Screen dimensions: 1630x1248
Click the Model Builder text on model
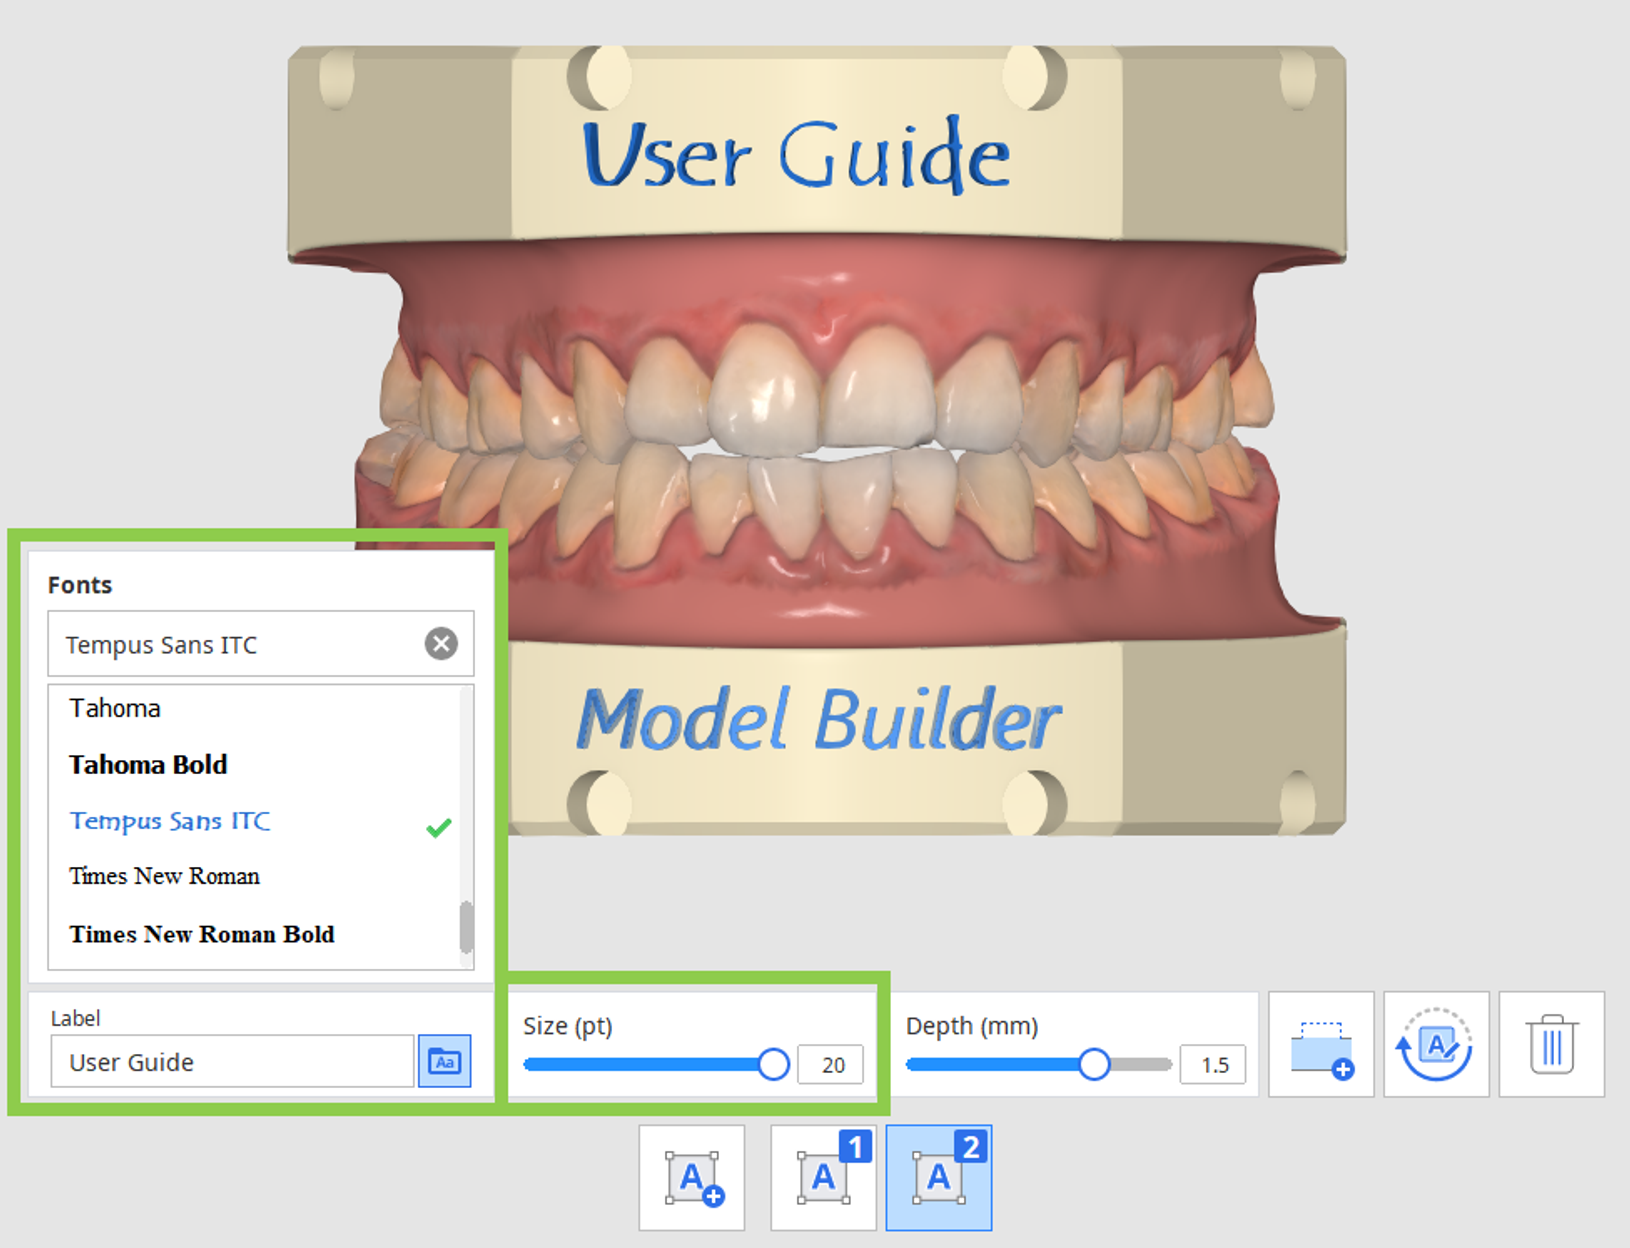818,719
